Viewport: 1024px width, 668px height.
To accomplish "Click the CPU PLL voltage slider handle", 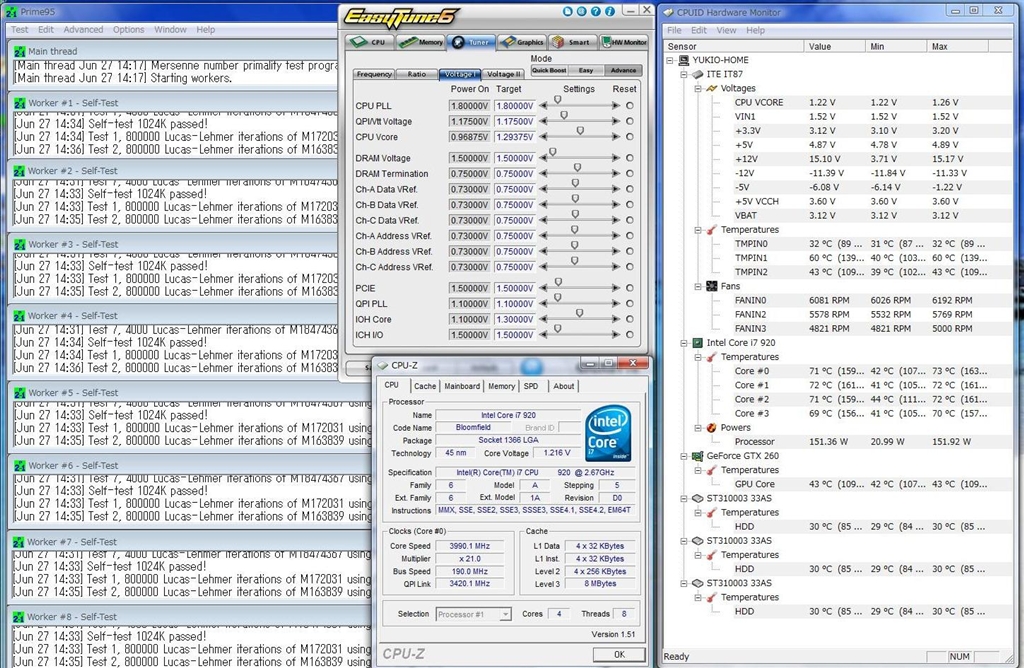I will pos(556,100).
